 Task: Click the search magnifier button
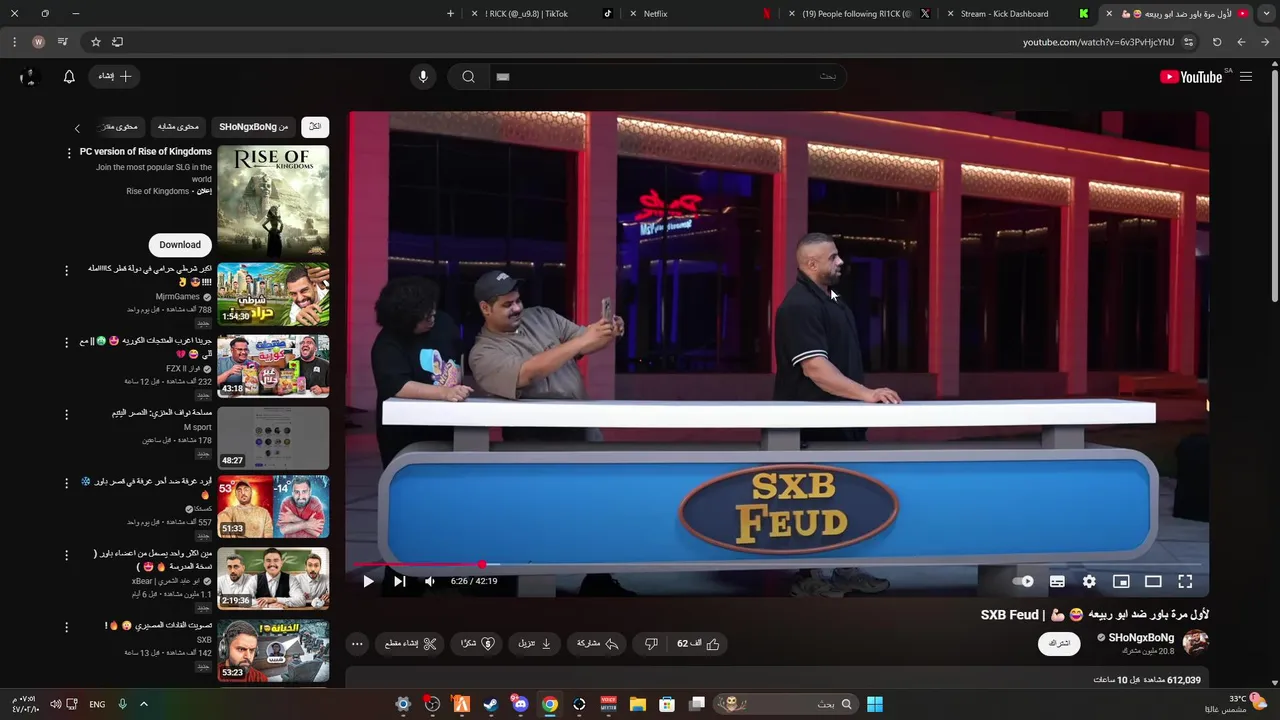pos(468,76)
